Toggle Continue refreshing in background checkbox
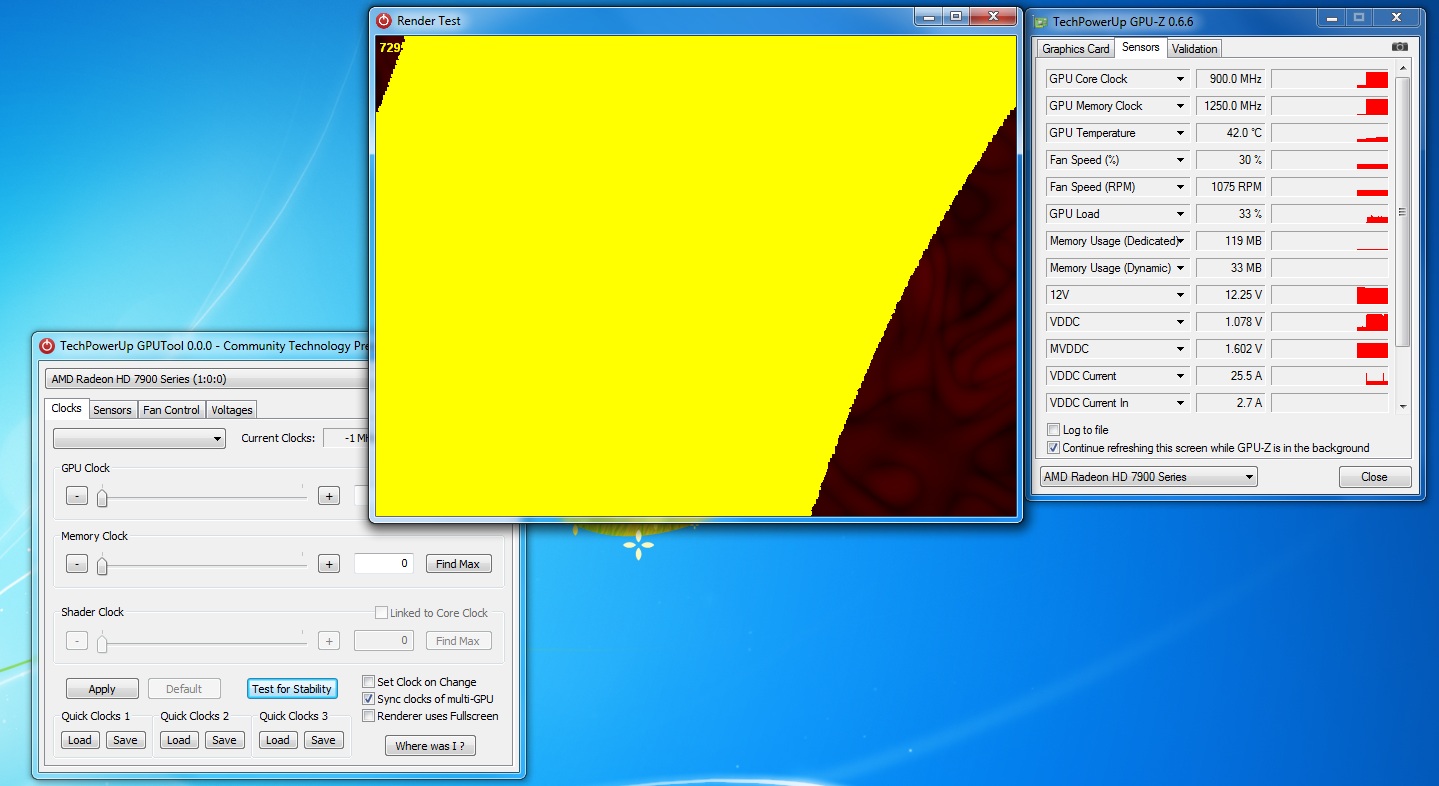 (1053, 448)
